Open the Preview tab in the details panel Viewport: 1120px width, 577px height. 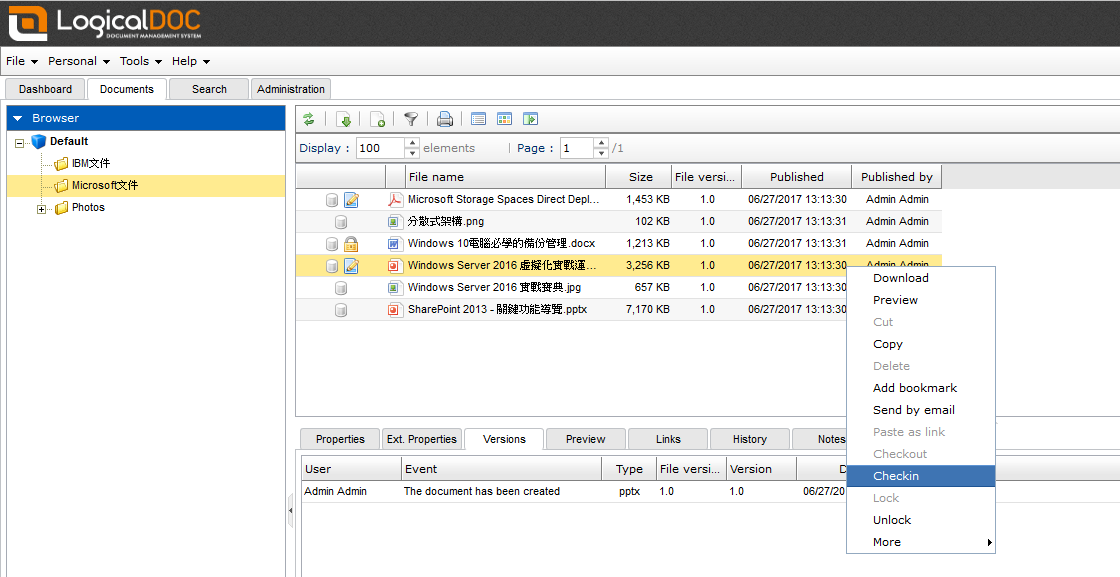click(586, 439)
